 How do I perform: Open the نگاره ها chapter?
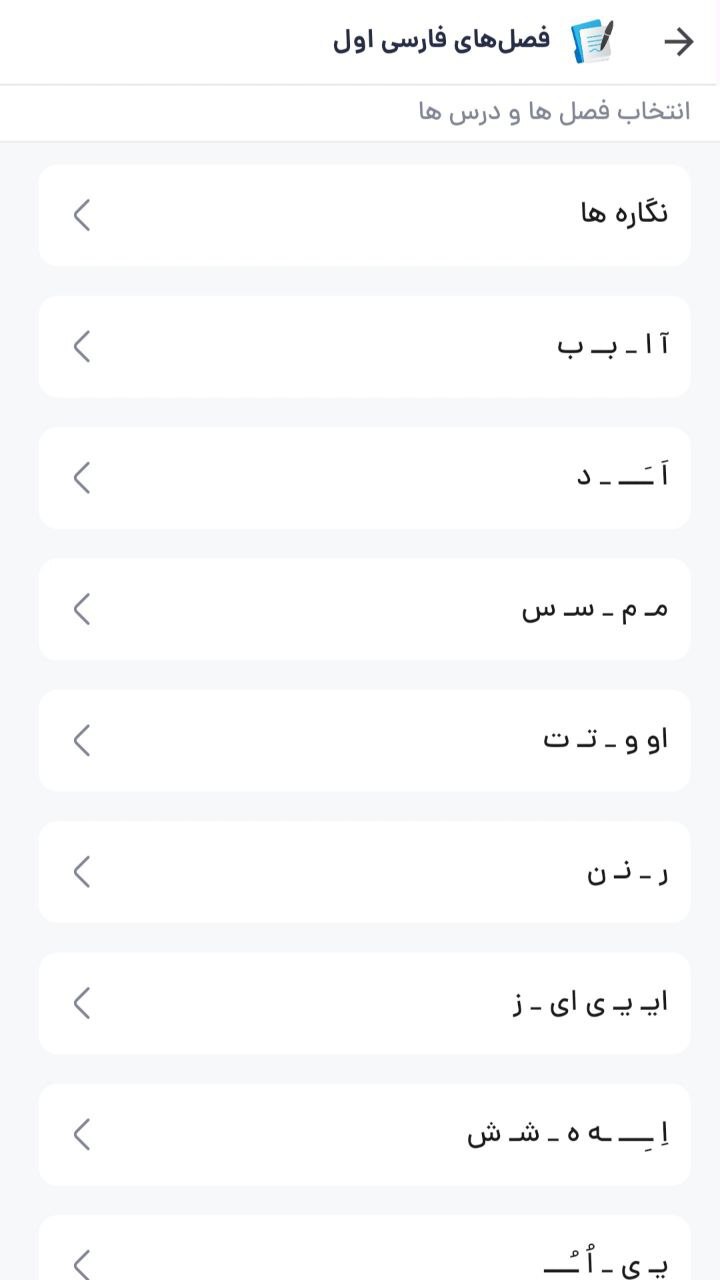click(624, 214)
